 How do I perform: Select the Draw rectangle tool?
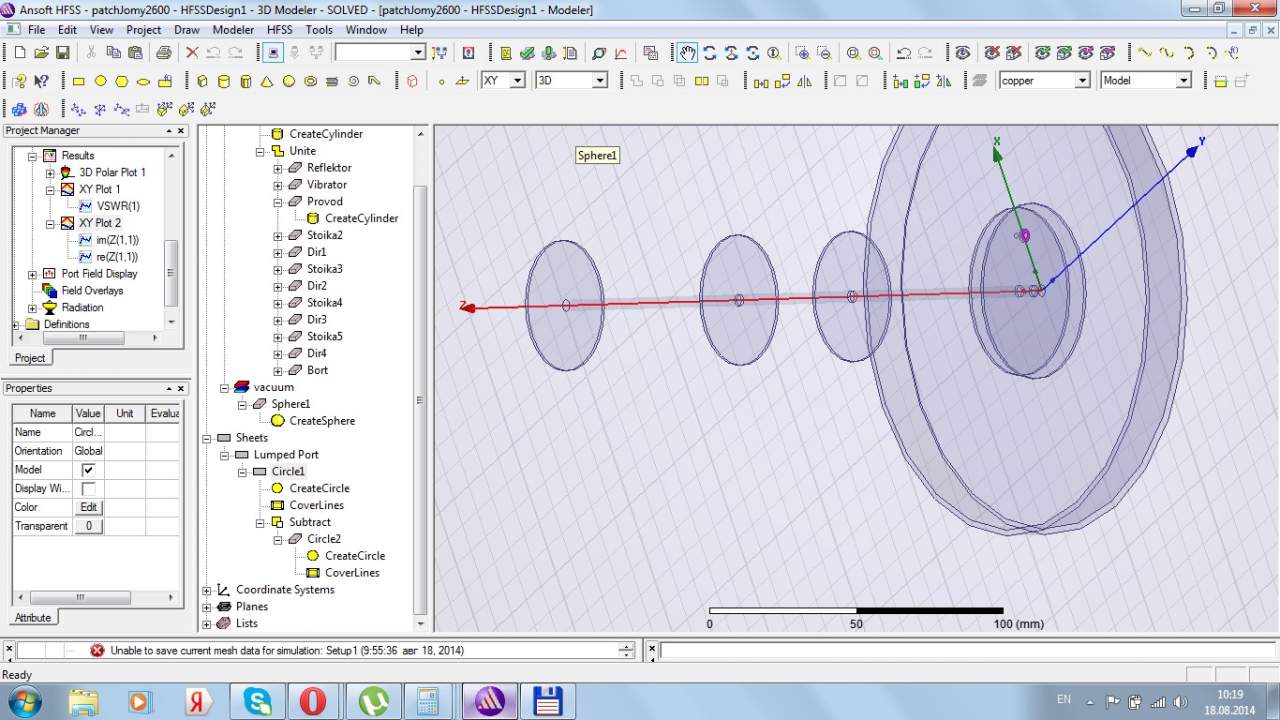click(79, 81)
